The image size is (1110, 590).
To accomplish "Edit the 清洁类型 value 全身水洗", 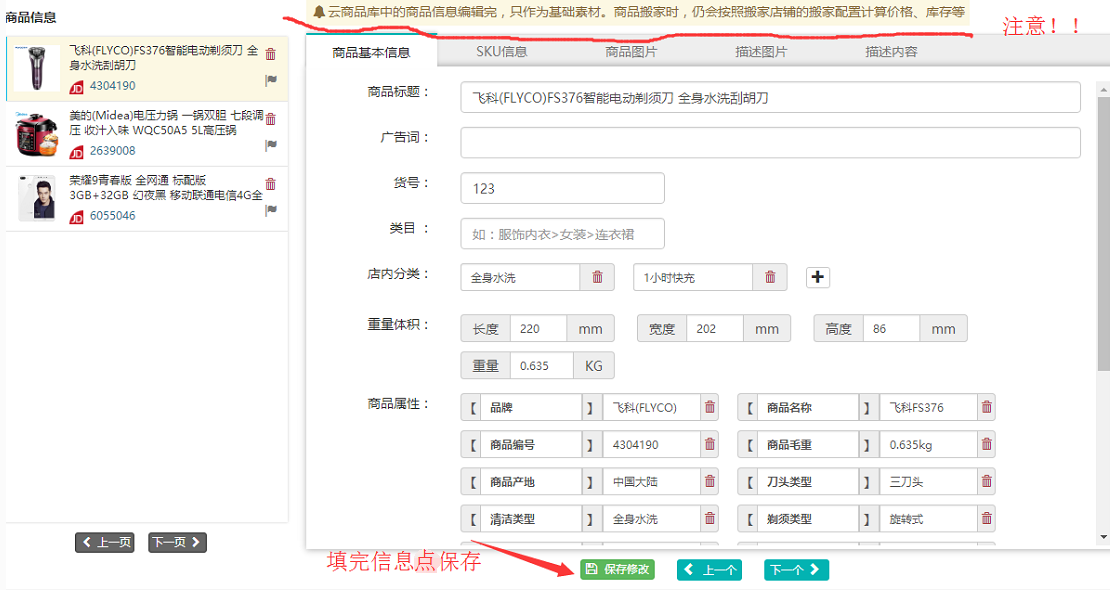I will click(x=652, y=518).
